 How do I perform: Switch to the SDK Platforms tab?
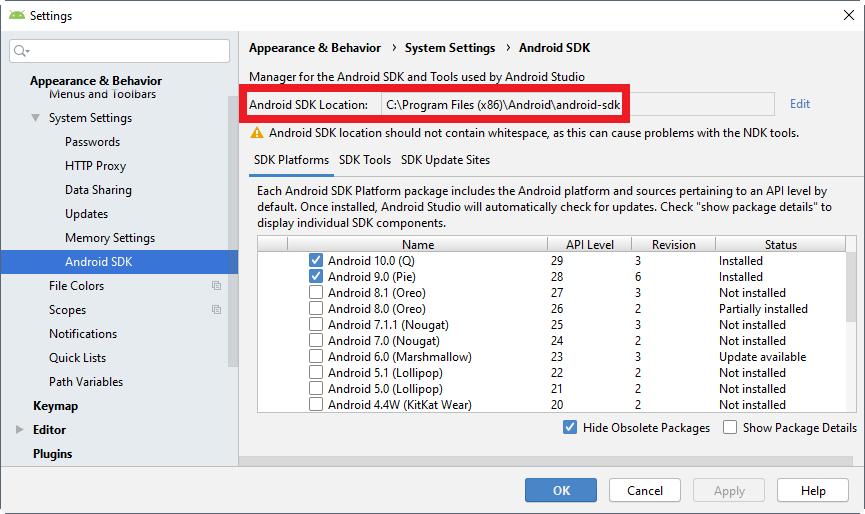pos(291,160)
